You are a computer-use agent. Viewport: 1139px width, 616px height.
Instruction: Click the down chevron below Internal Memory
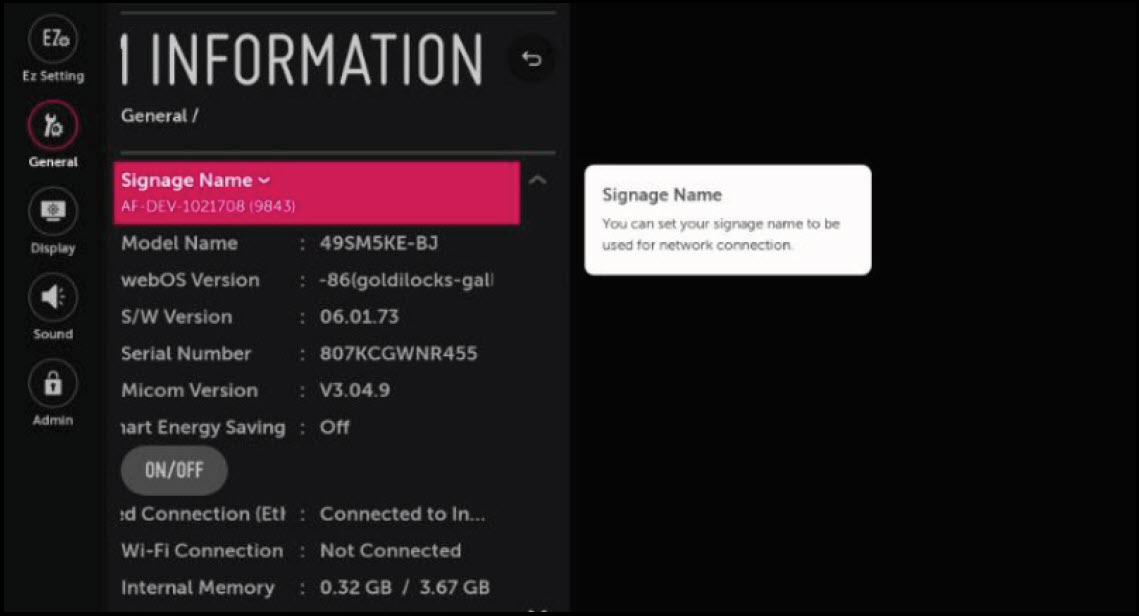point(538,608)
